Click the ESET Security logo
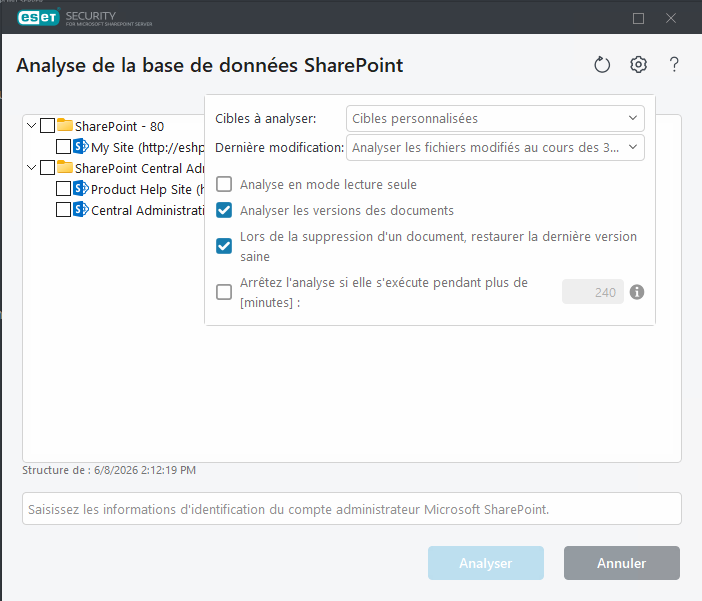The height and width of the screenshot is (601, 702). coord(85,17)
